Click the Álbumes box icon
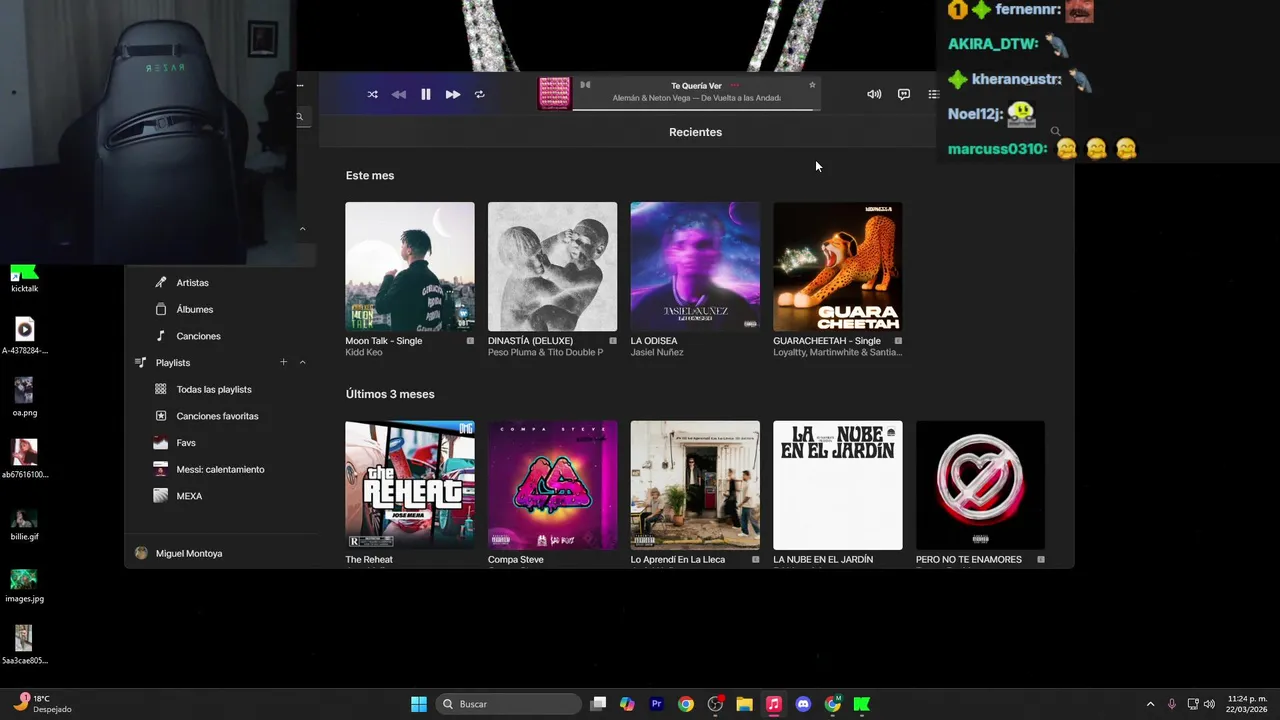The height and width of the screenshot is (720, 1280). pyautogui.click(x=161, y=309)
